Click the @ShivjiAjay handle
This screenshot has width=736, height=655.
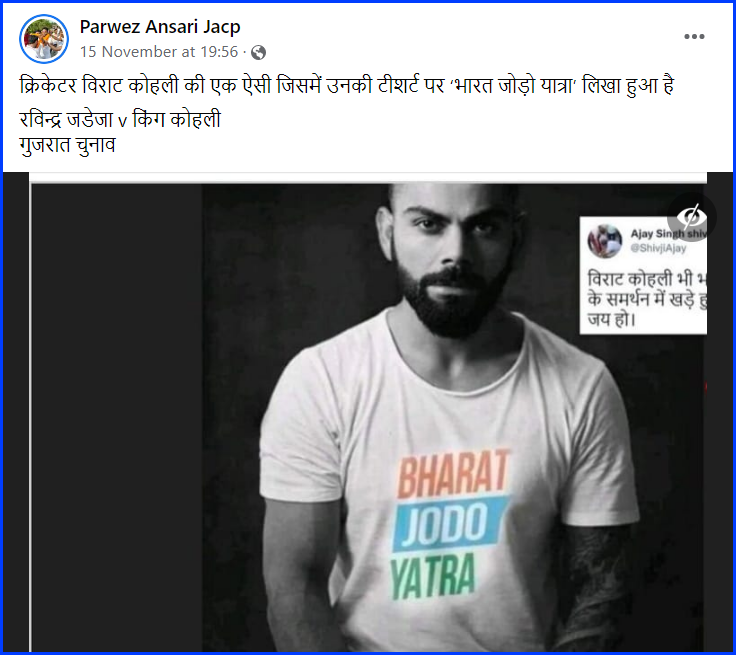[658, 248]
